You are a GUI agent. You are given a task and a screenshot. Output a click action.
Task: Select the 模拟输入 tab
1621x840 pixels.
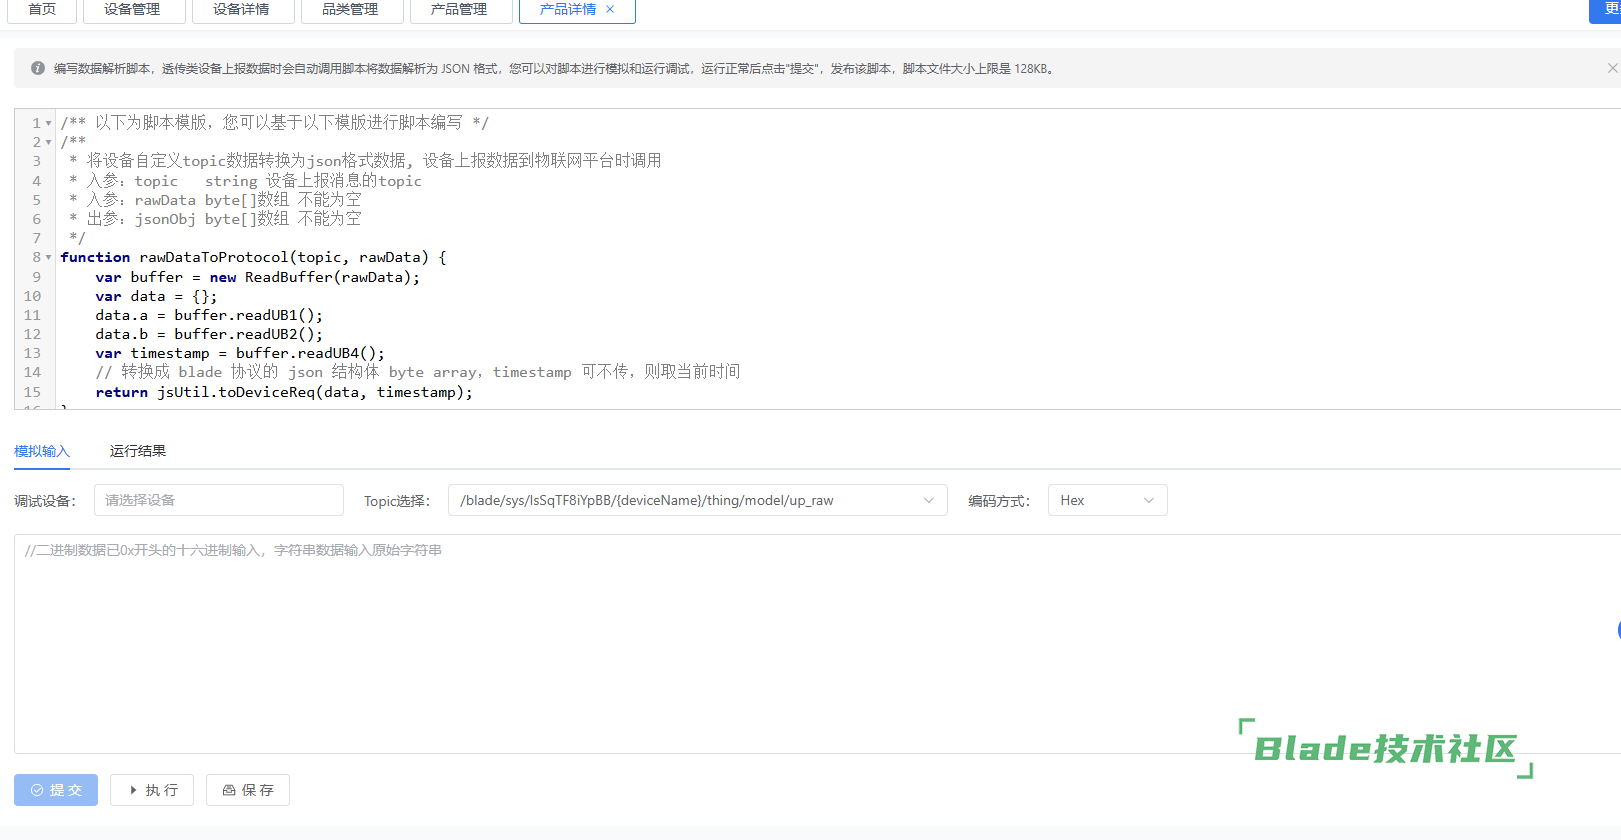tap(42, 451)
